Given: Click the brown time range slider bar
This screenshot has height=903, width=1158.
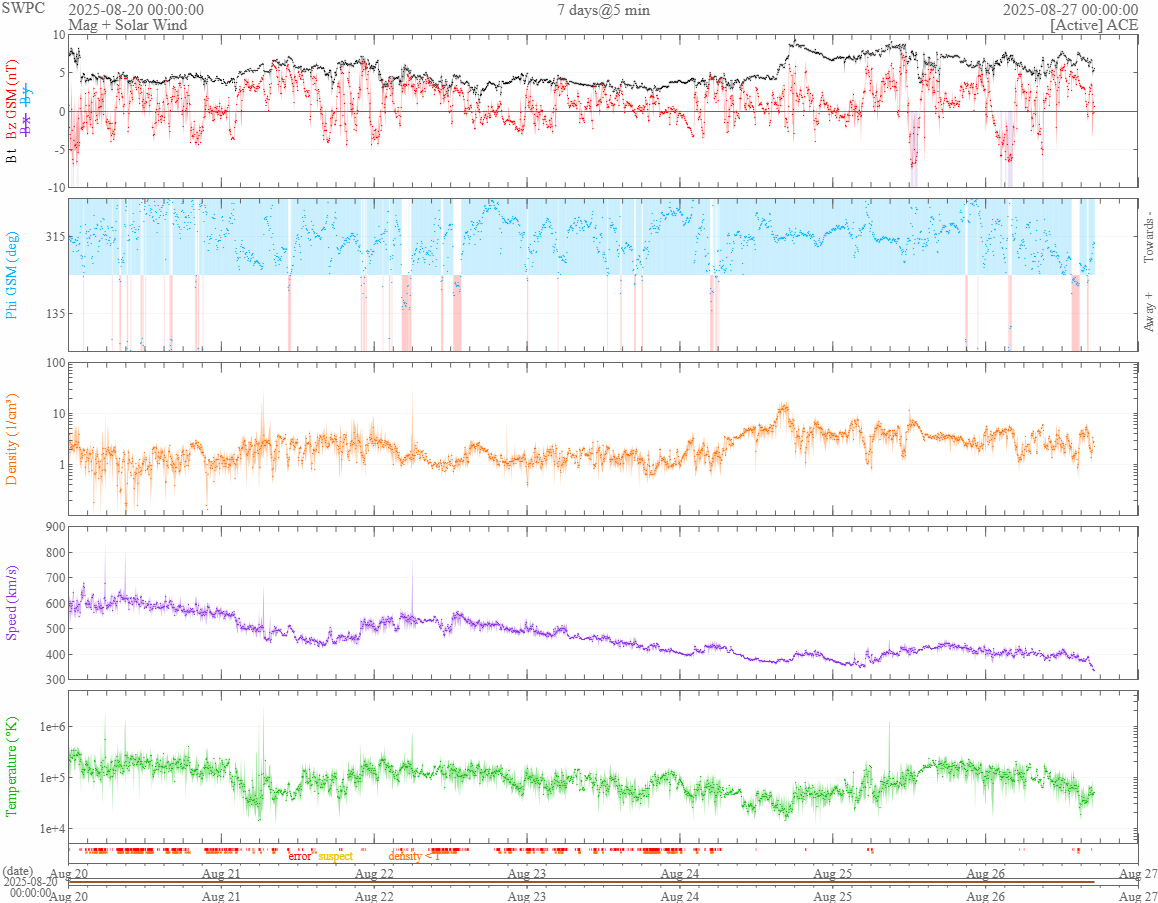Looking at the screenshot, I should [x=581, y=882].
